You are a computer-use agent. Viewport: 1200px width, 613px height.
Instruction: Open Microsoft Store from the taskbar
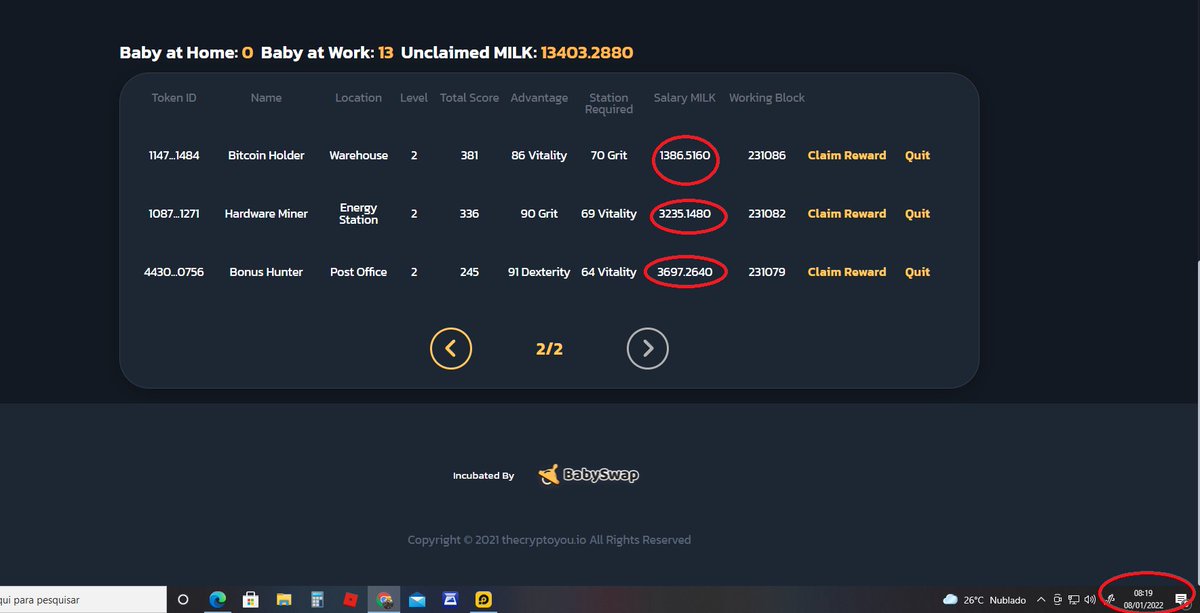[251, 600]
